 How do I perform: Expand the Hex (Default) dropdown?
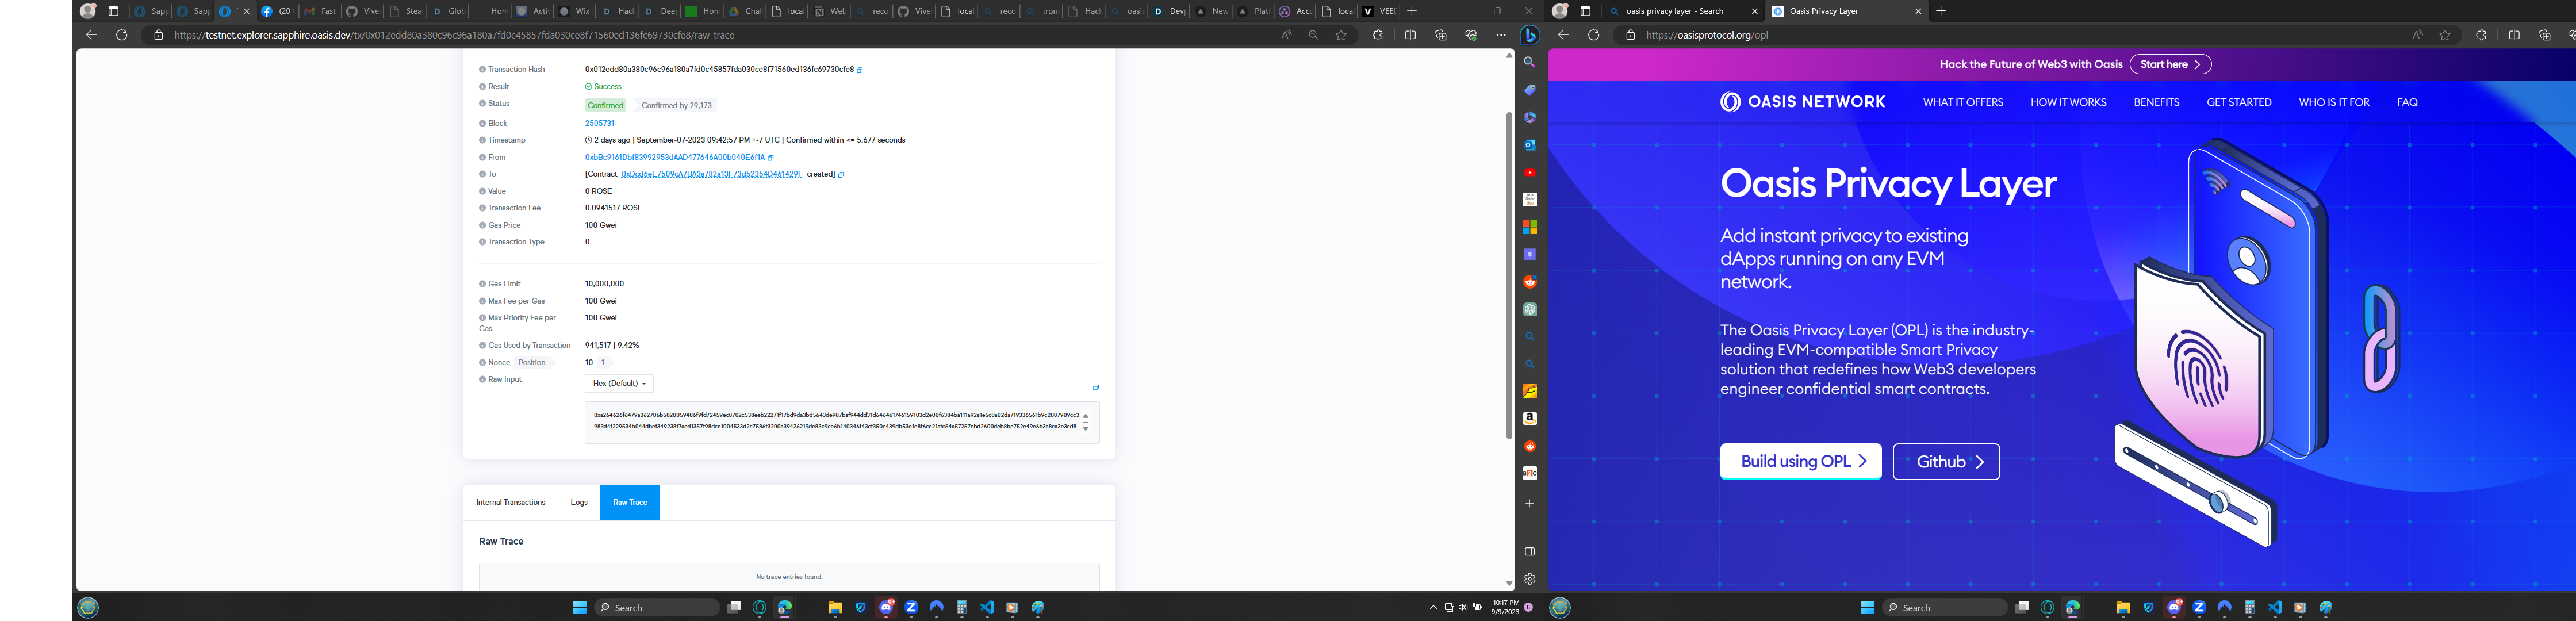coord(619,383)
